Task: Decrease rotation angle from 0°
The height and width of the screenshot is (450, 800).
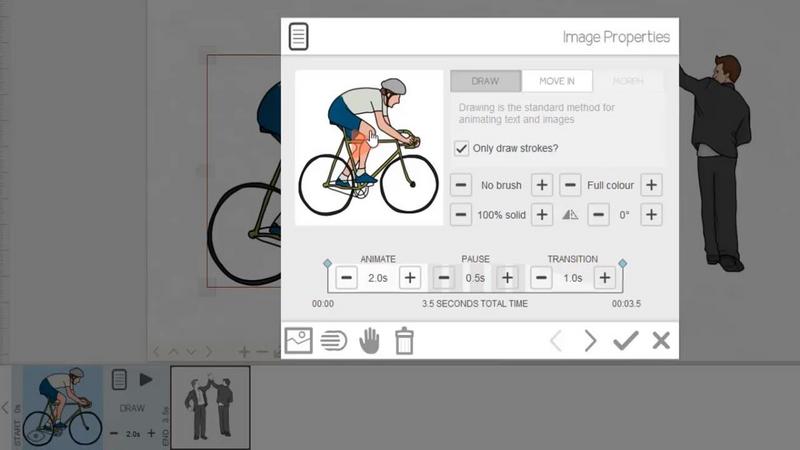Action: [598, 215]
